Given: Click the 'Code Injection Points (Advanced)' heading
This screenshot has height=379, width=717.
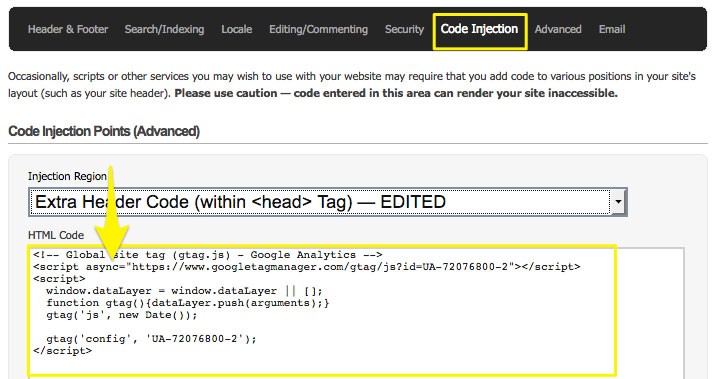Looking at the screenshot, I should pyautogui.click(x=104, y=131).
